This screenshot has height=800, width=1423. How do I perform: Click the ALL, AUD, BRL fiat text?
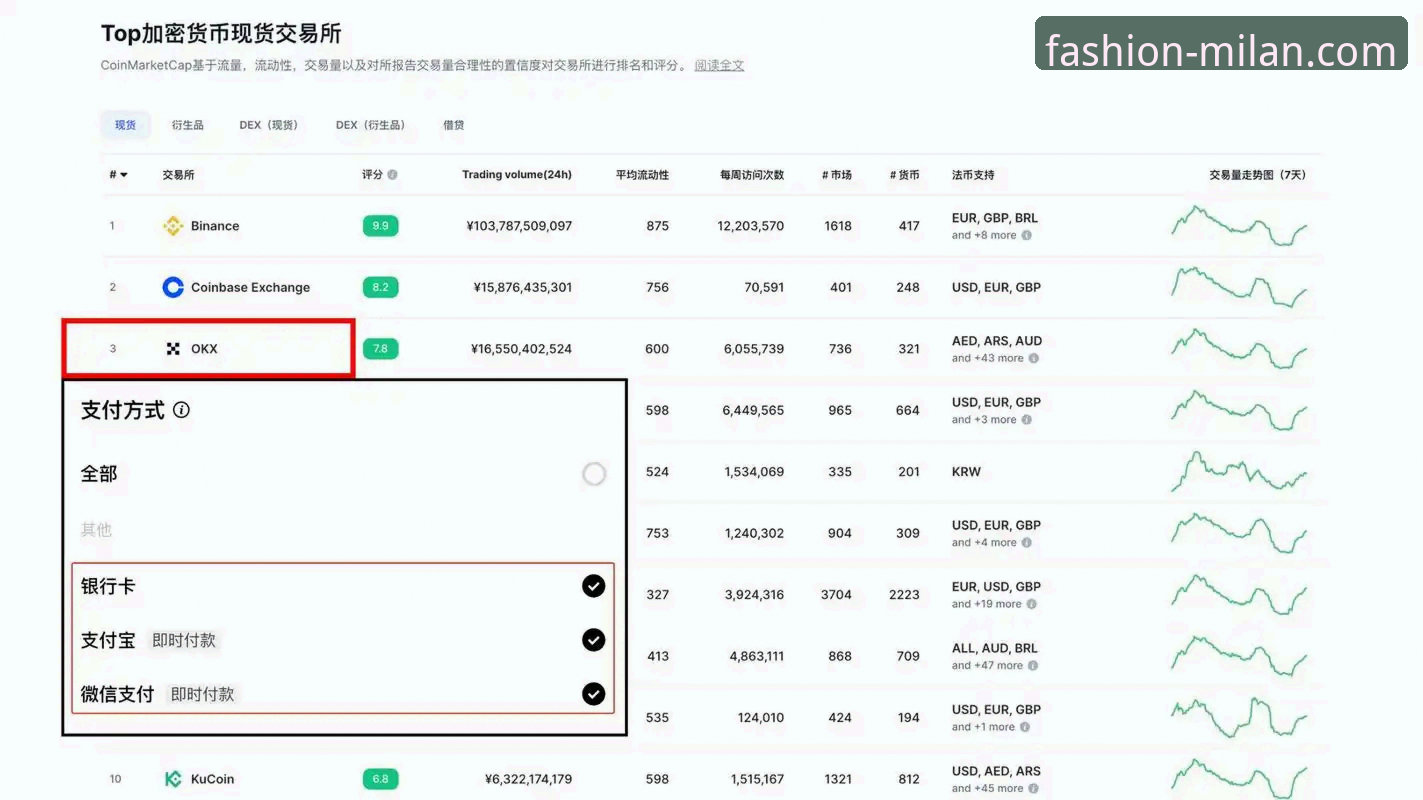pyautogui.click(x=995, y=648)
